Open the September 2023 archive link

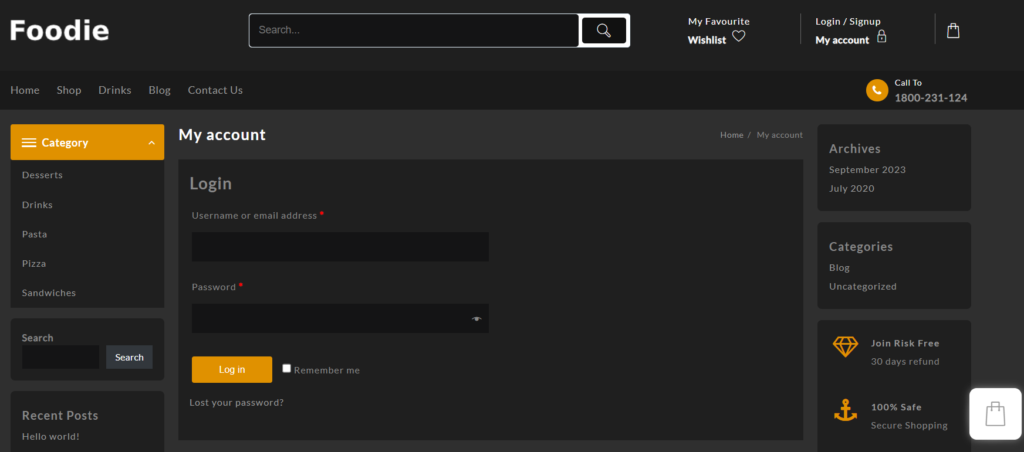tap(867, 170)
